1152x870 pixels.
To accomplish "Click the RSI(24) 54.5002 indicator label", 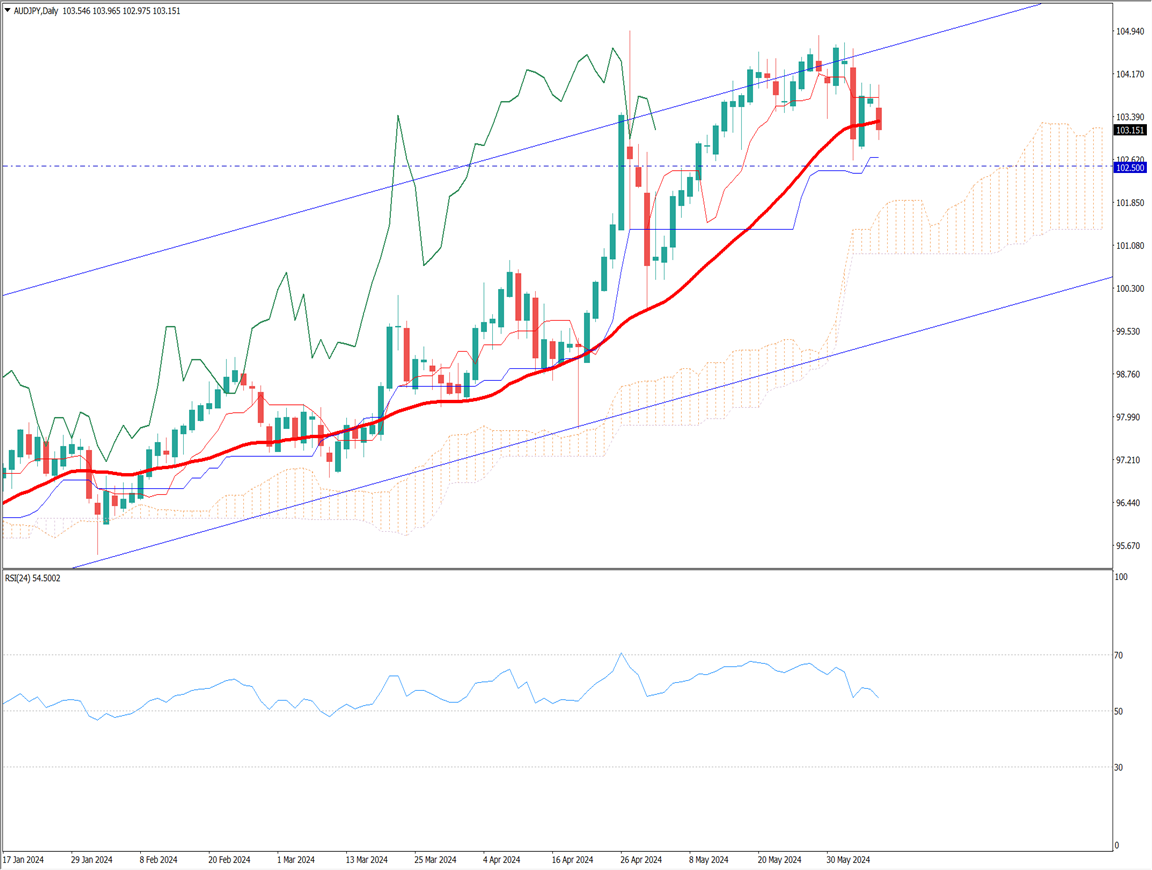I will pos(33,578).
